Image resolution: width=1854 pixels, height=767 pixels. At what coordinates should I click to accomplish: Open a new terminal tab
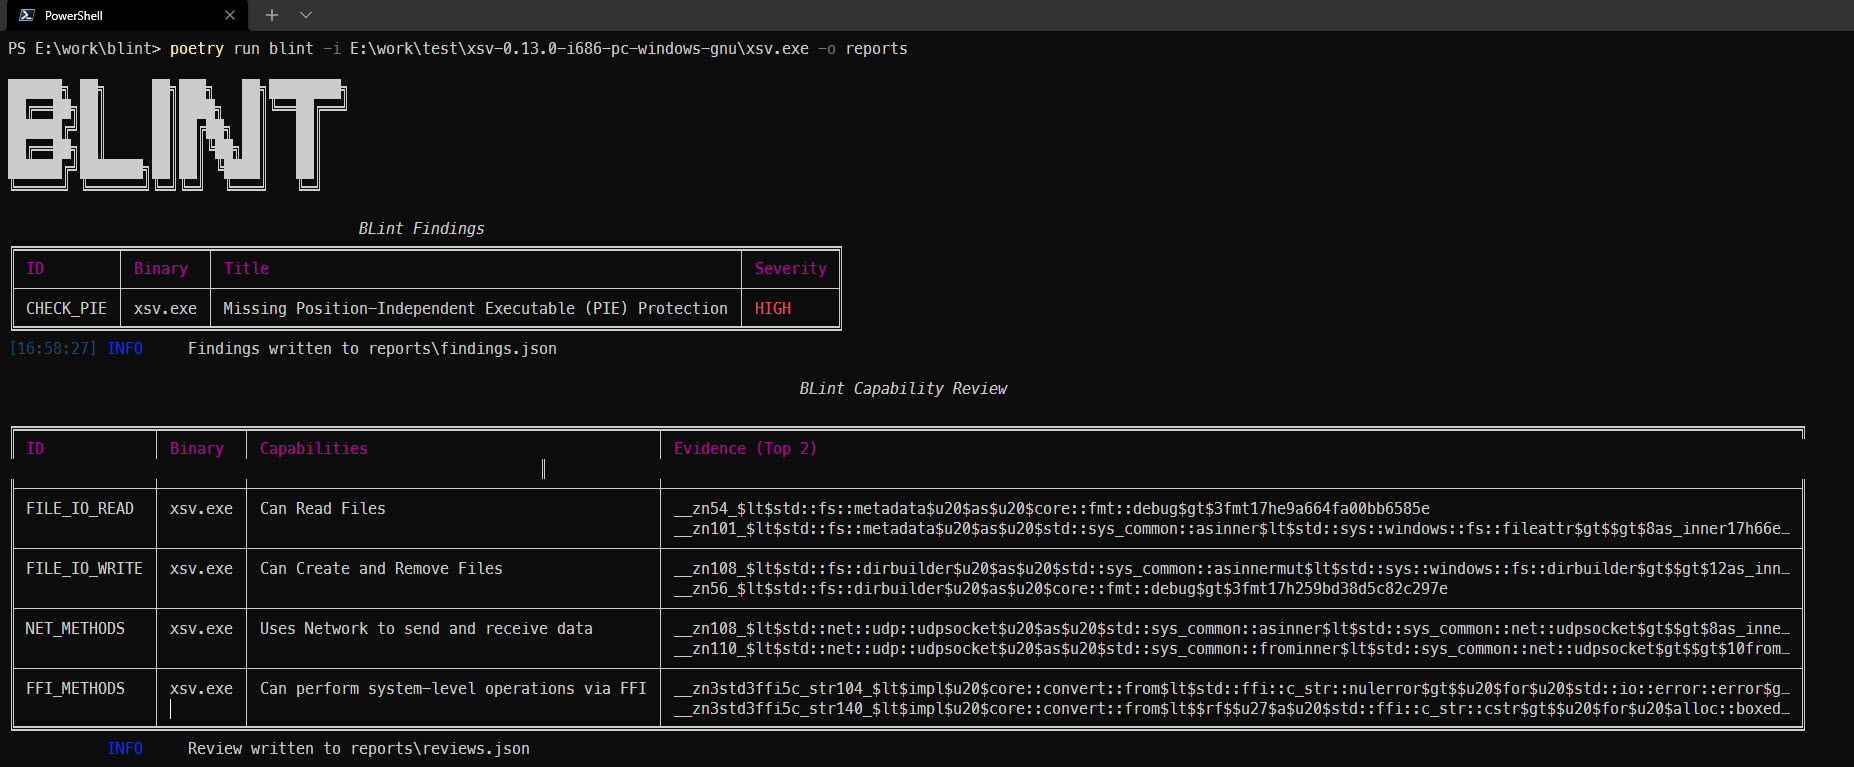point(272,15)
